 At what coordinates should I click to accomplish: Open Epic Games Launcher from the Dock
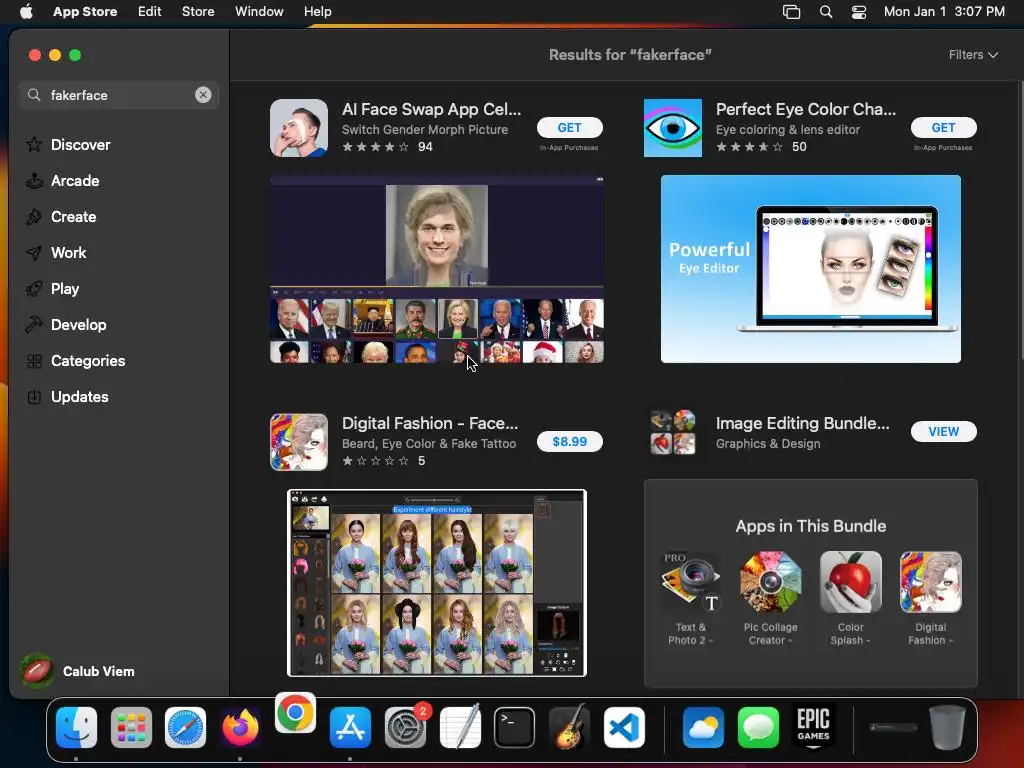tap(813, 727)
